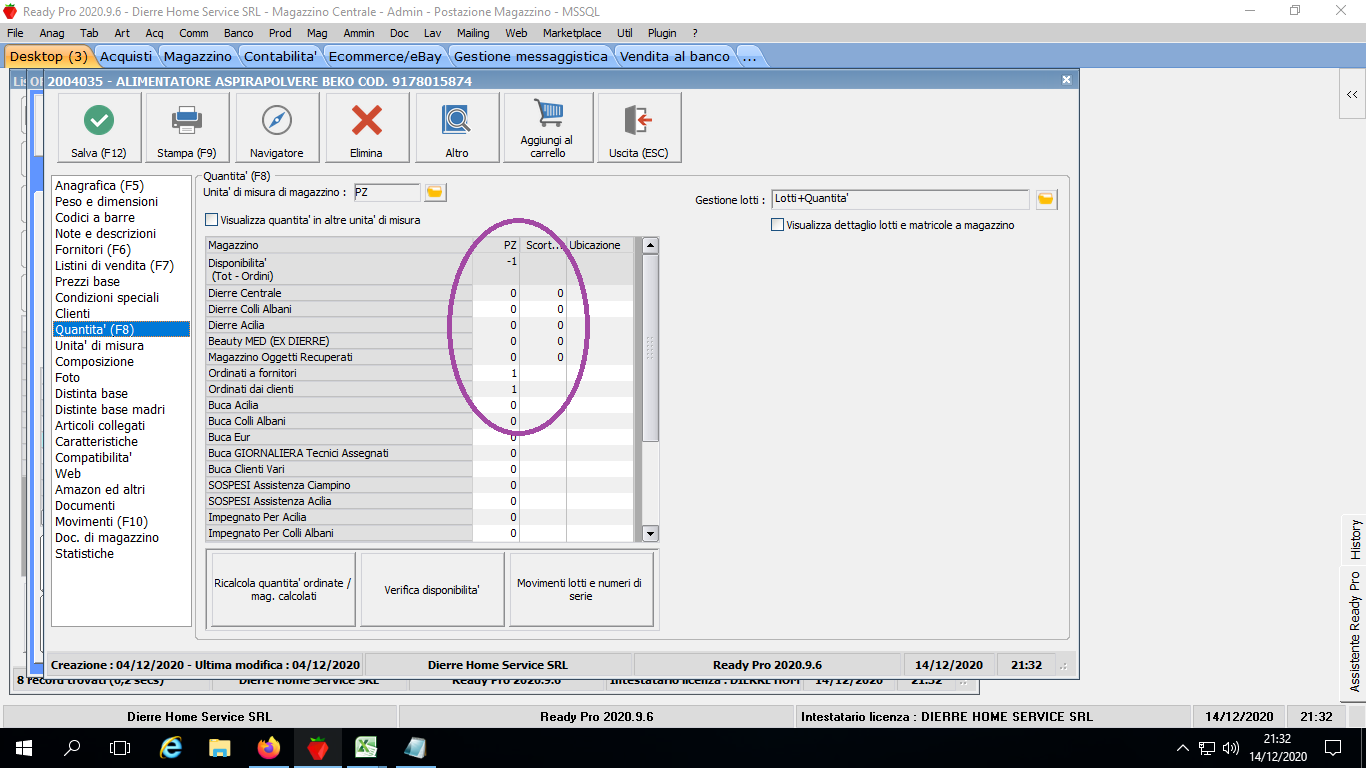Click the Uscita (ESC) exit button

point(639,127)
